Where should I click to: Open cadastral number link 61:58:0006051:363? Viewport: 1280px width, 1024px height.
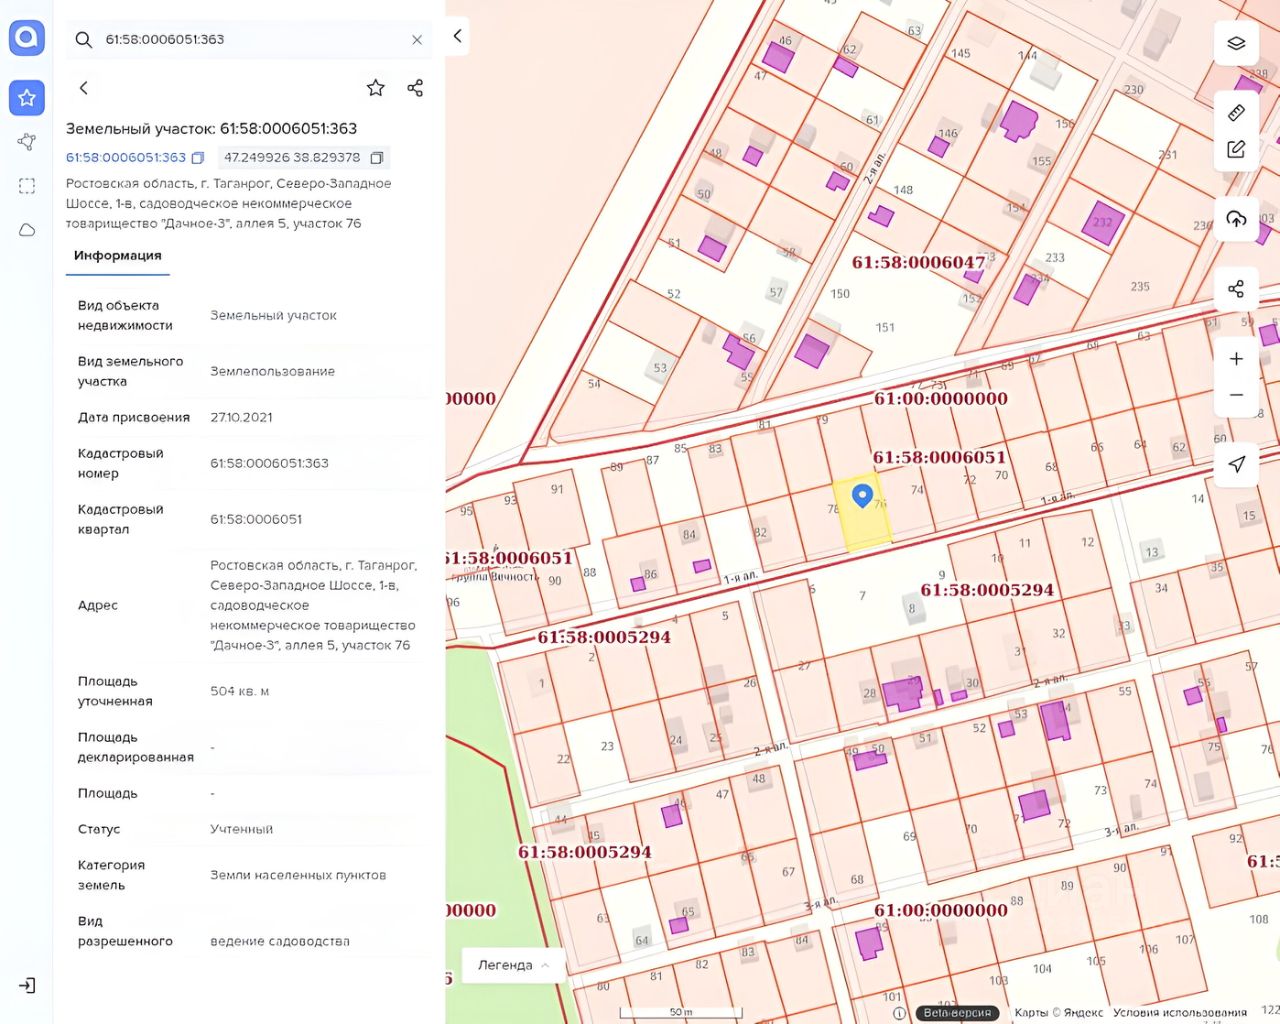[x=126, y=158]
